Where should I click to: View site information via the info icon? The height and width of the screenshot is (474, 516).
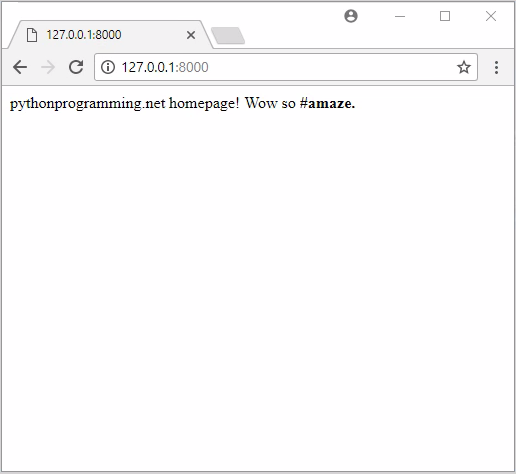click(x=108, y=67)
